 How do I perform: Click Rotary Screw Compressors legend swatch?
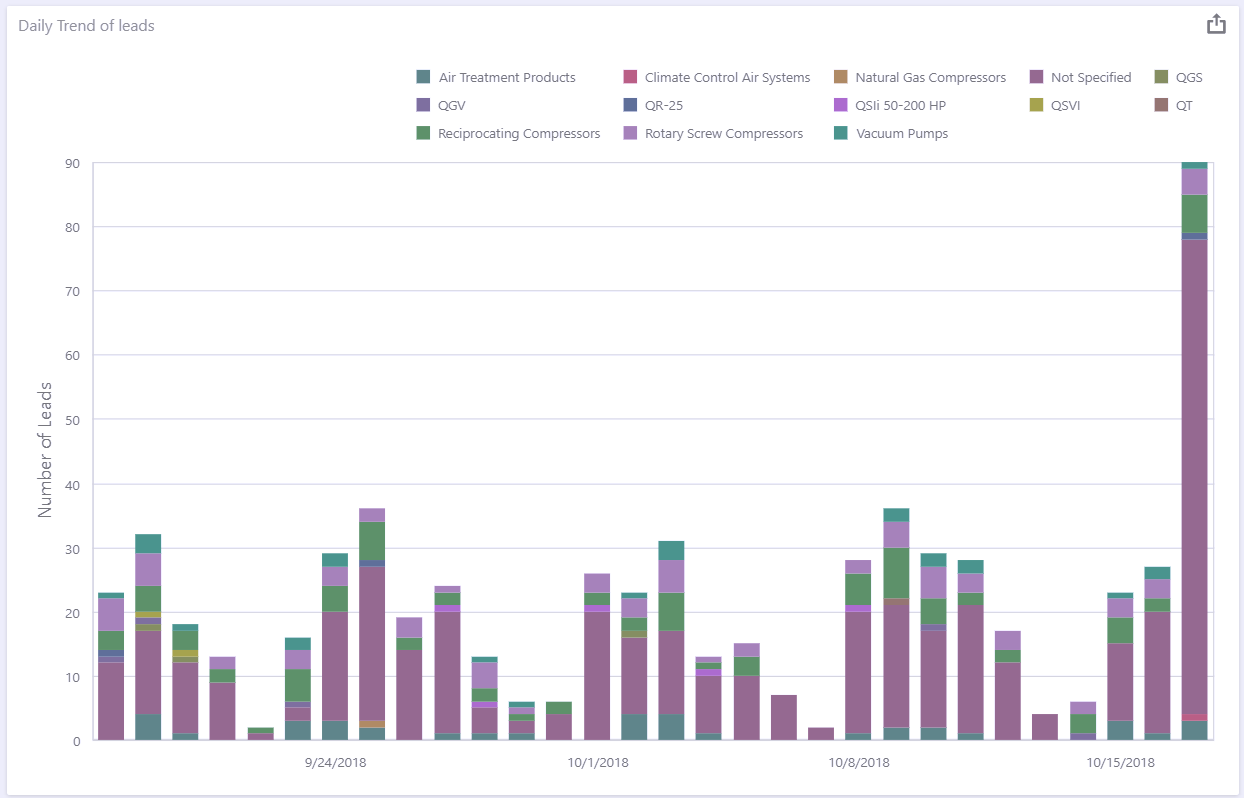[x=630, y=133]
